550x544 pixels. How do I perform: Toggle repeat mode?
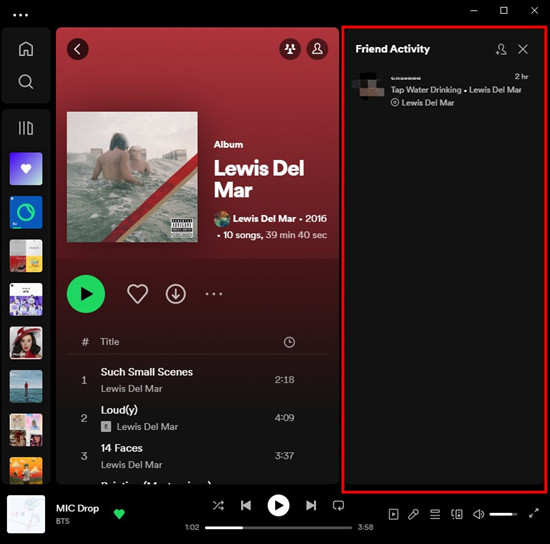click(338, 505)
